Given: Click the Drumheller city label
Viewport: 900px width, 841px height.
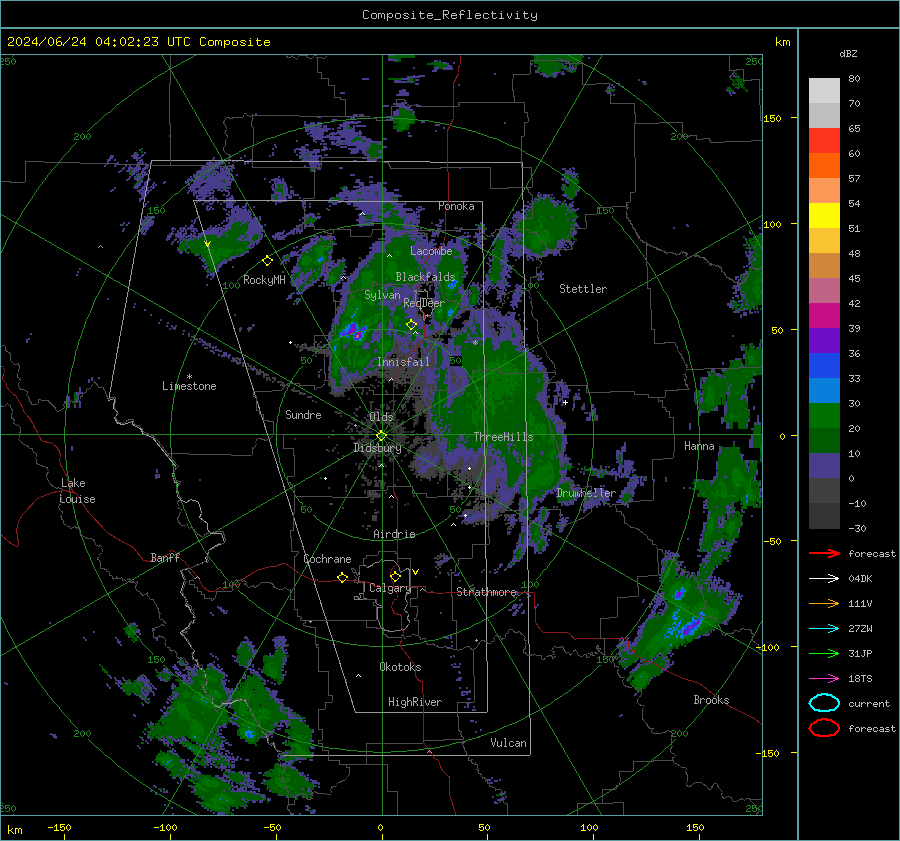Looking at the screenshot, I should 586,493.
